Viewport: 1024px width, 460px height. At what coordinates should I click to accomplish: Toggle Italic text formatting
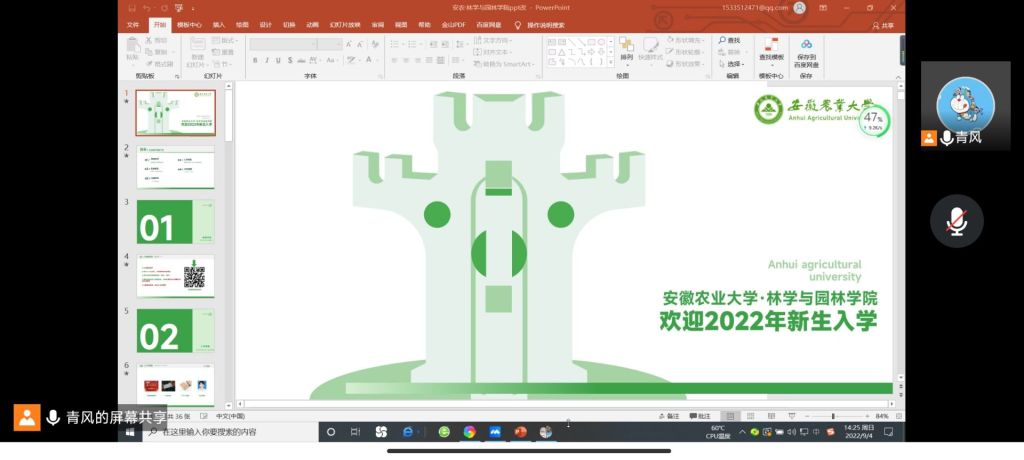(268, 61)
